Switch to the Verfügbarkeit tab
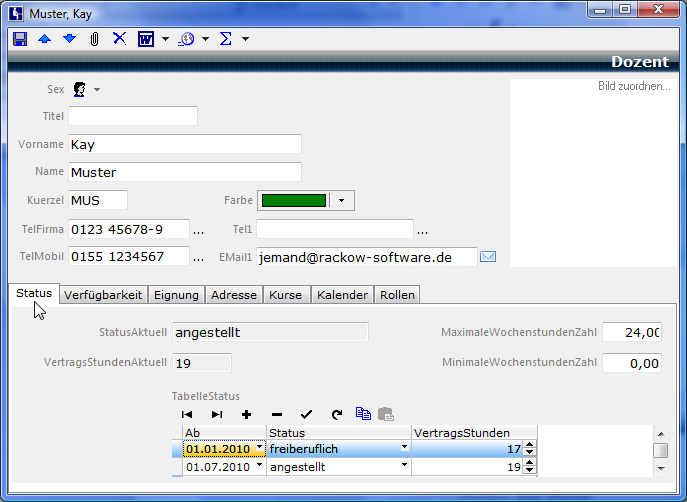The image size is (687, 502). tap(103, 295)
